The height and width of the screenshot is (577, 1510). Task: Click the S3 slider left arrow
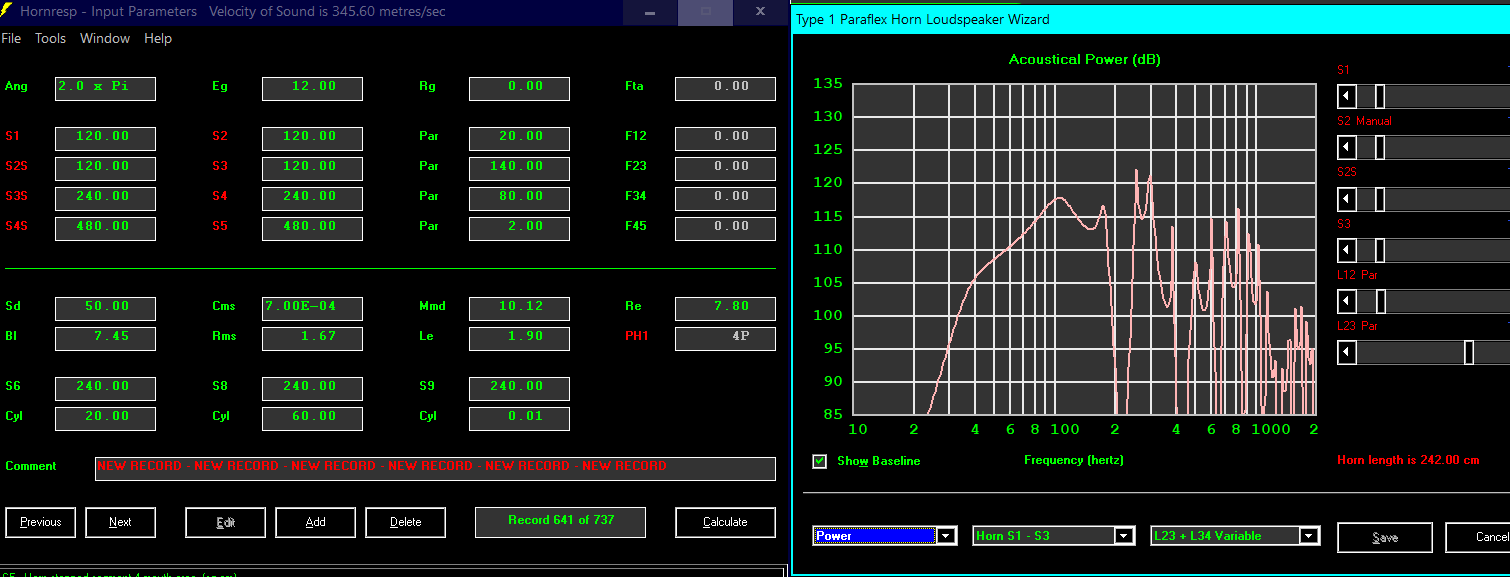click(1347, 250)
